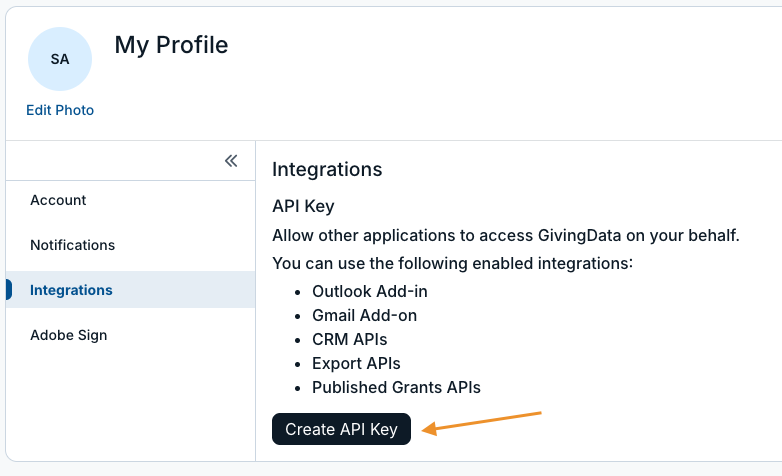Click the Gmail Add-on list entry
The image size is (782, 476).
pos(365,315)
